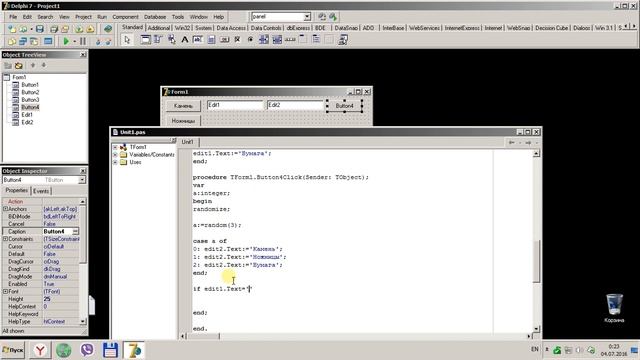Select Button4 on the Form1 designer

[344, 106]
